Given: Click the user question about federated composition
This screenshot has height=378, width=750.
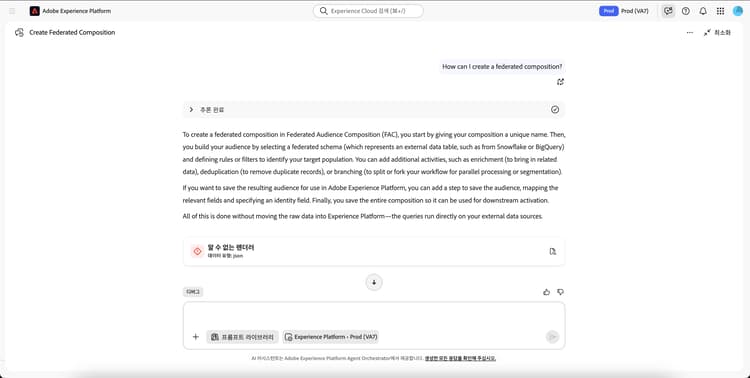Looking at the screenshot, I should (502, 67).
